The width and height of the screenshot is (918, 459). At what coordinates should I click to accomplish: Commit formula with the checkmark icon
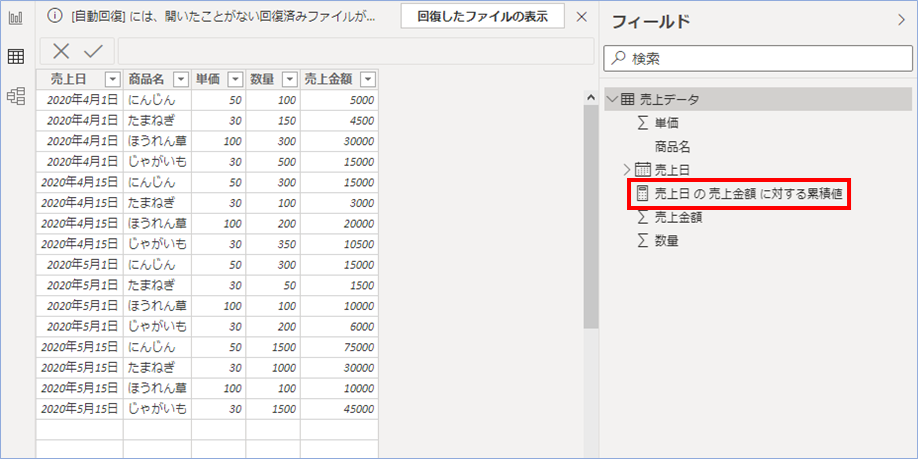click(x=93, y=52)
